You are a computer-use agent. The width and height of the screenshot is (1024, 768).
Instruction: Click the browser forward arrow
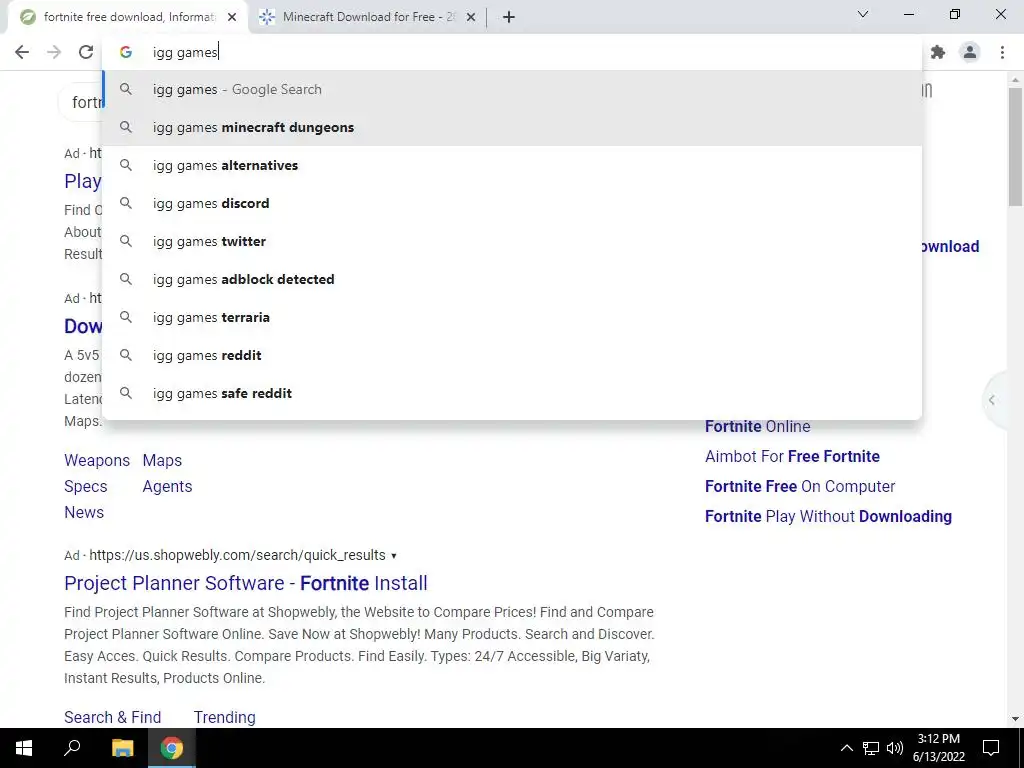54,52
